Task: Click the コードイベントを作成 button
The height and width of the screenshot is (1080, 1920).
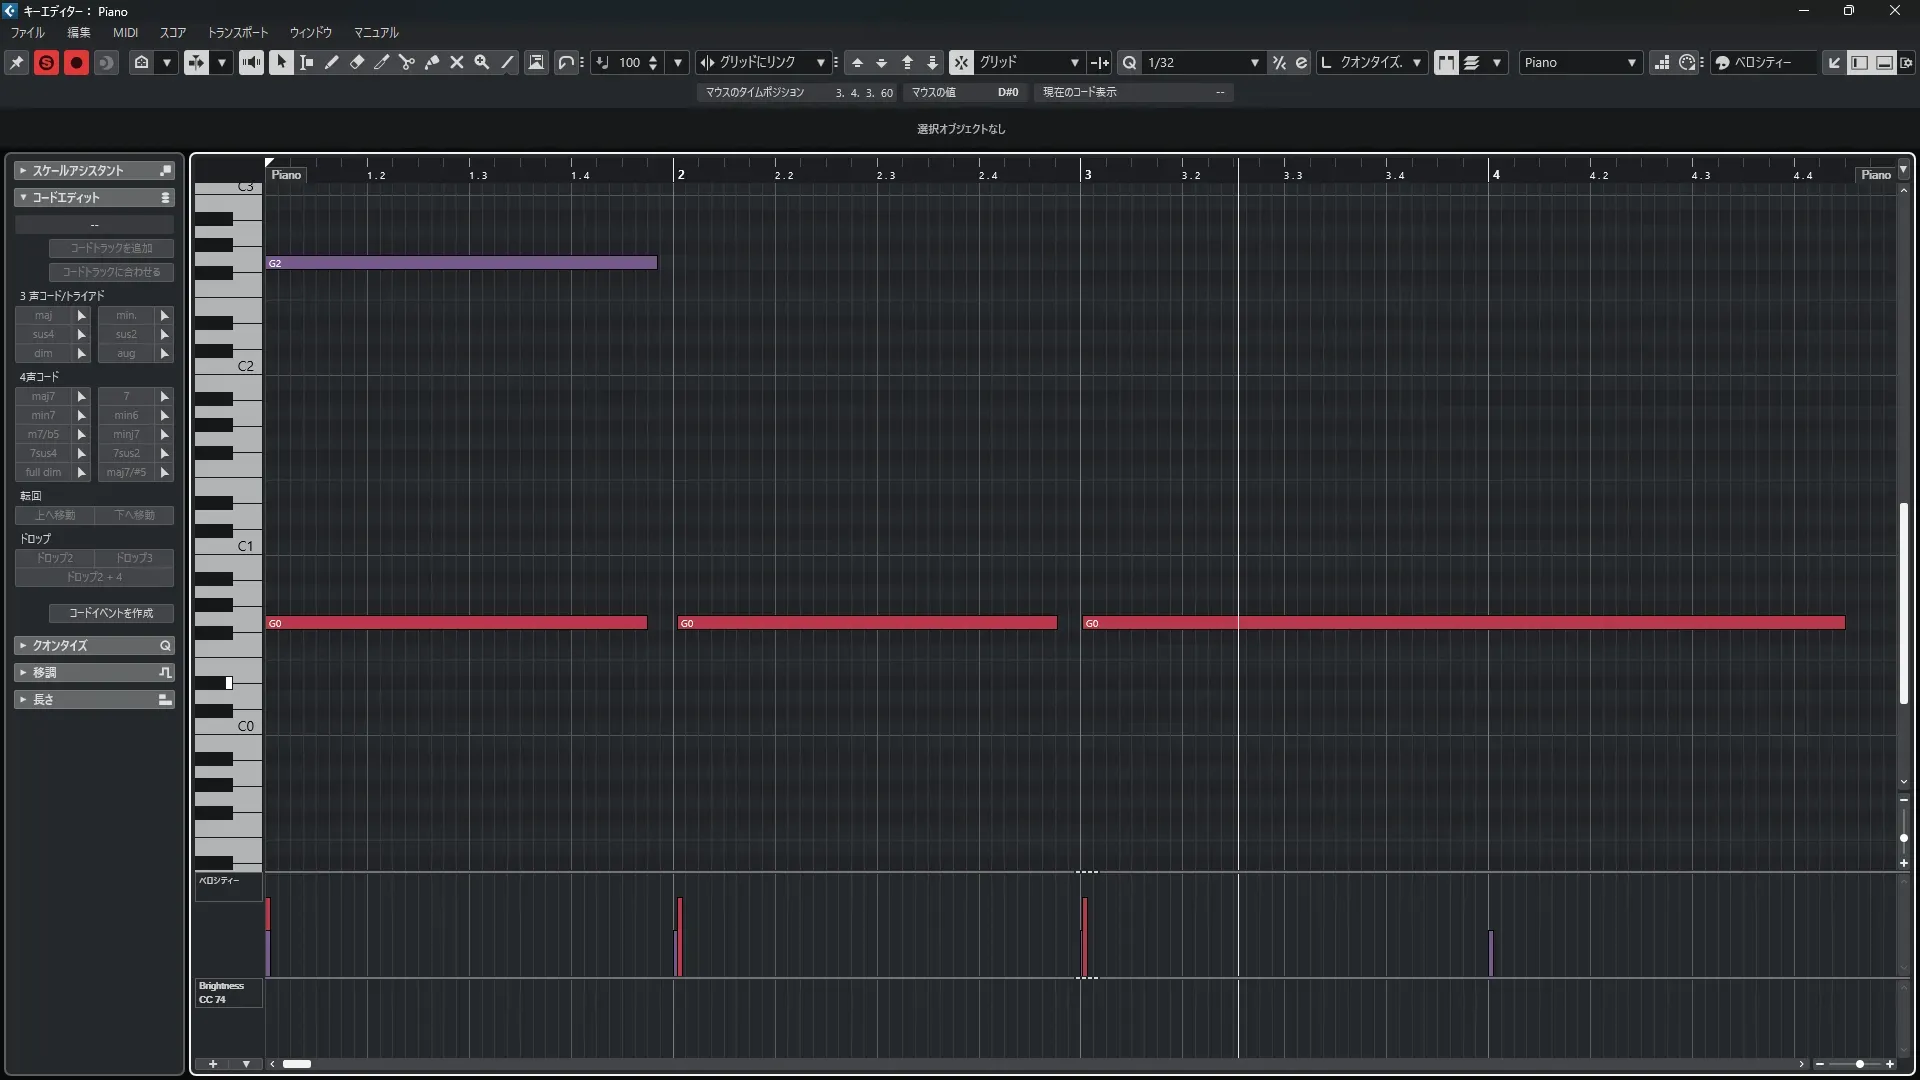Action: (111, 613)
